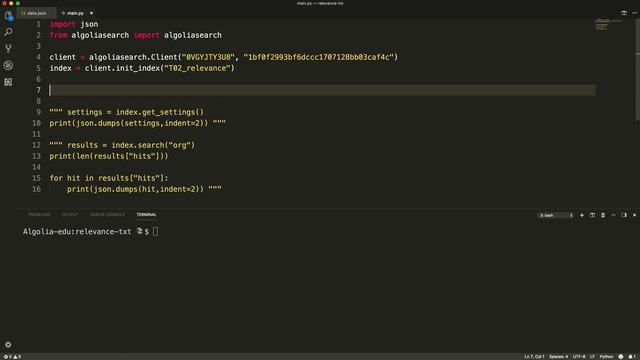Change encoding via UTF-8 status item
Image resolution: width=640 pixels, height=360 pixels.
579,357
